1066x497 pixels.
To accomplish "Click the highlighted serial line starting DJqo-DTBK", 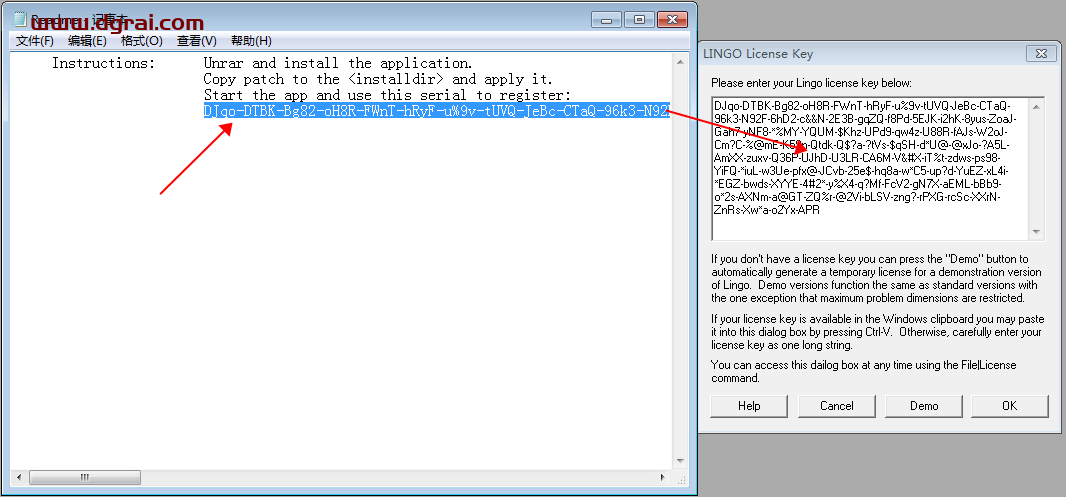I will pos(437,111).
